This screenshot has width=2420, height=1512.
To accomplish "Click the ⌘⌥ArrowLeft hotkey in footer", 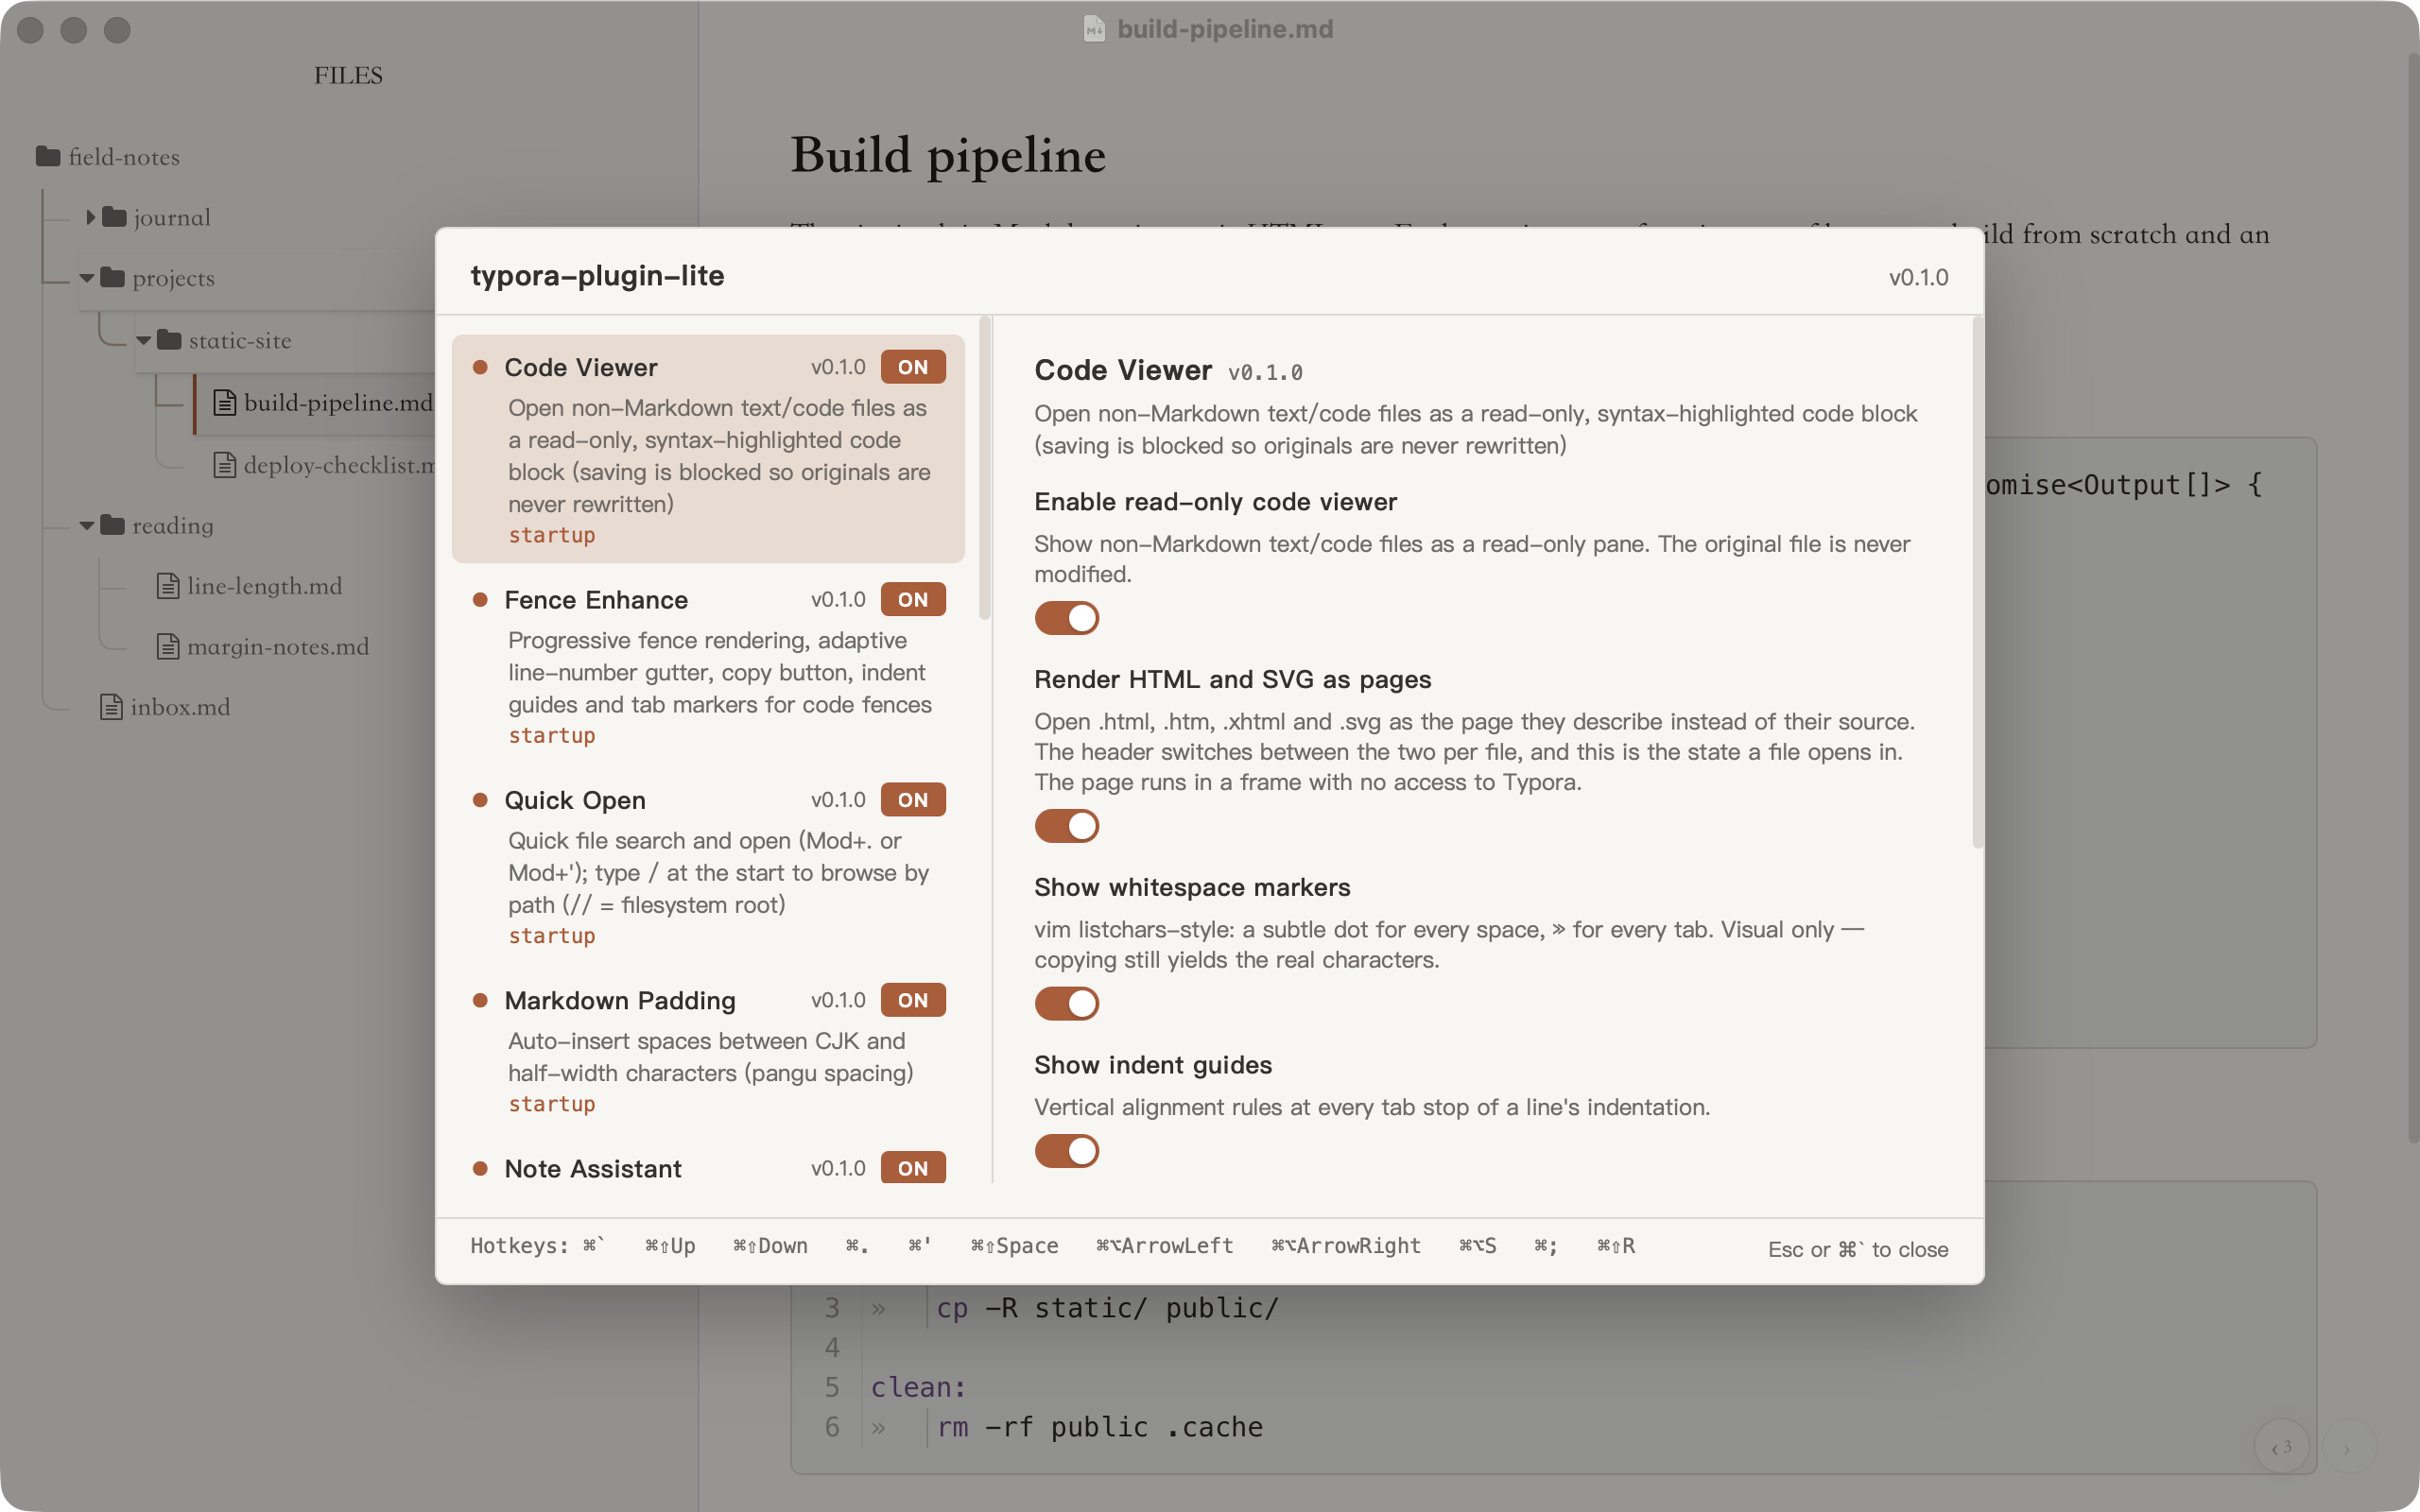I will (x=1164, y=1246).
